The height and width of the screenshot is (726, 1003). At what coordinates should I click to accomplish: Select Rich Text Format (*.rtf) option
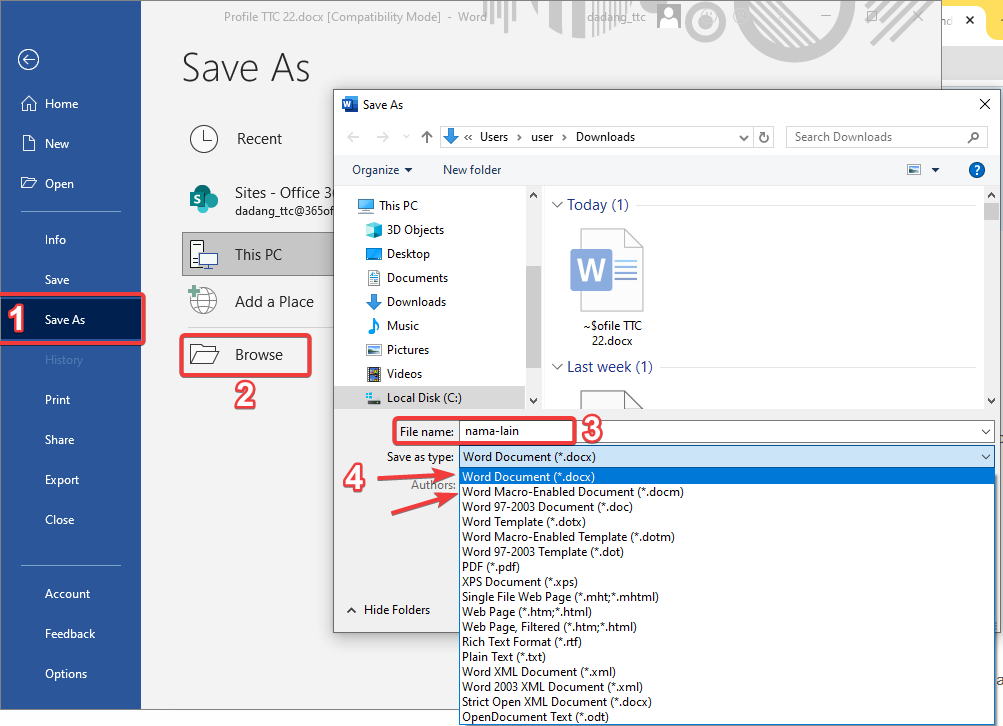[520, 642]
